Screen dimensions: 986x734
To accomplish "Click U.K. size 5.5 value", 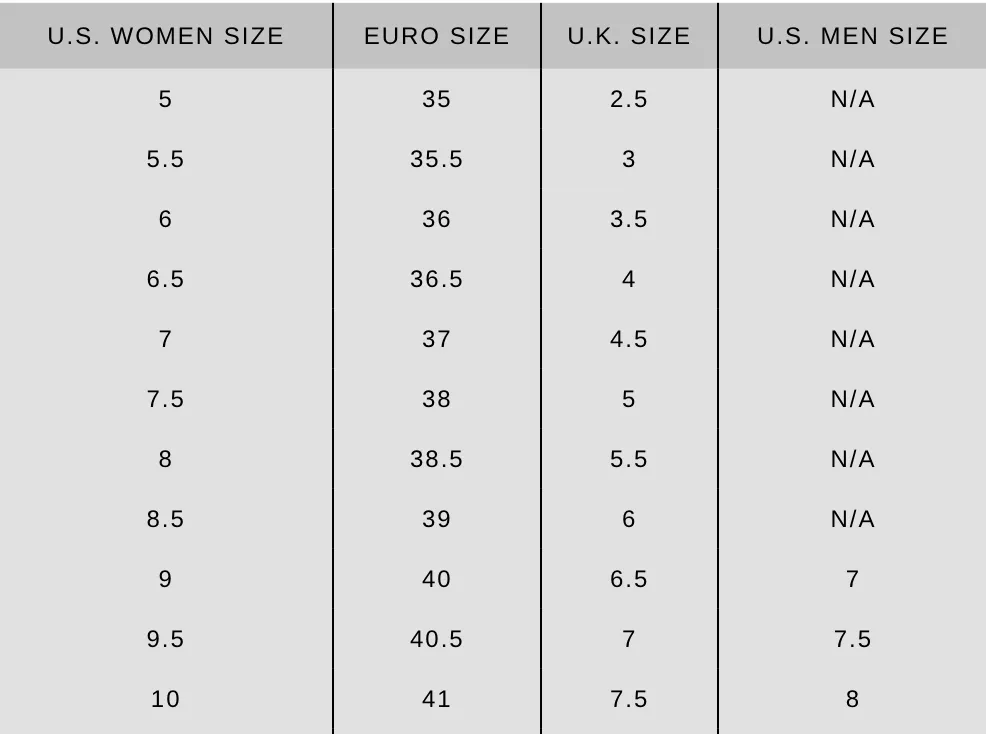I will tap(629, 459).
